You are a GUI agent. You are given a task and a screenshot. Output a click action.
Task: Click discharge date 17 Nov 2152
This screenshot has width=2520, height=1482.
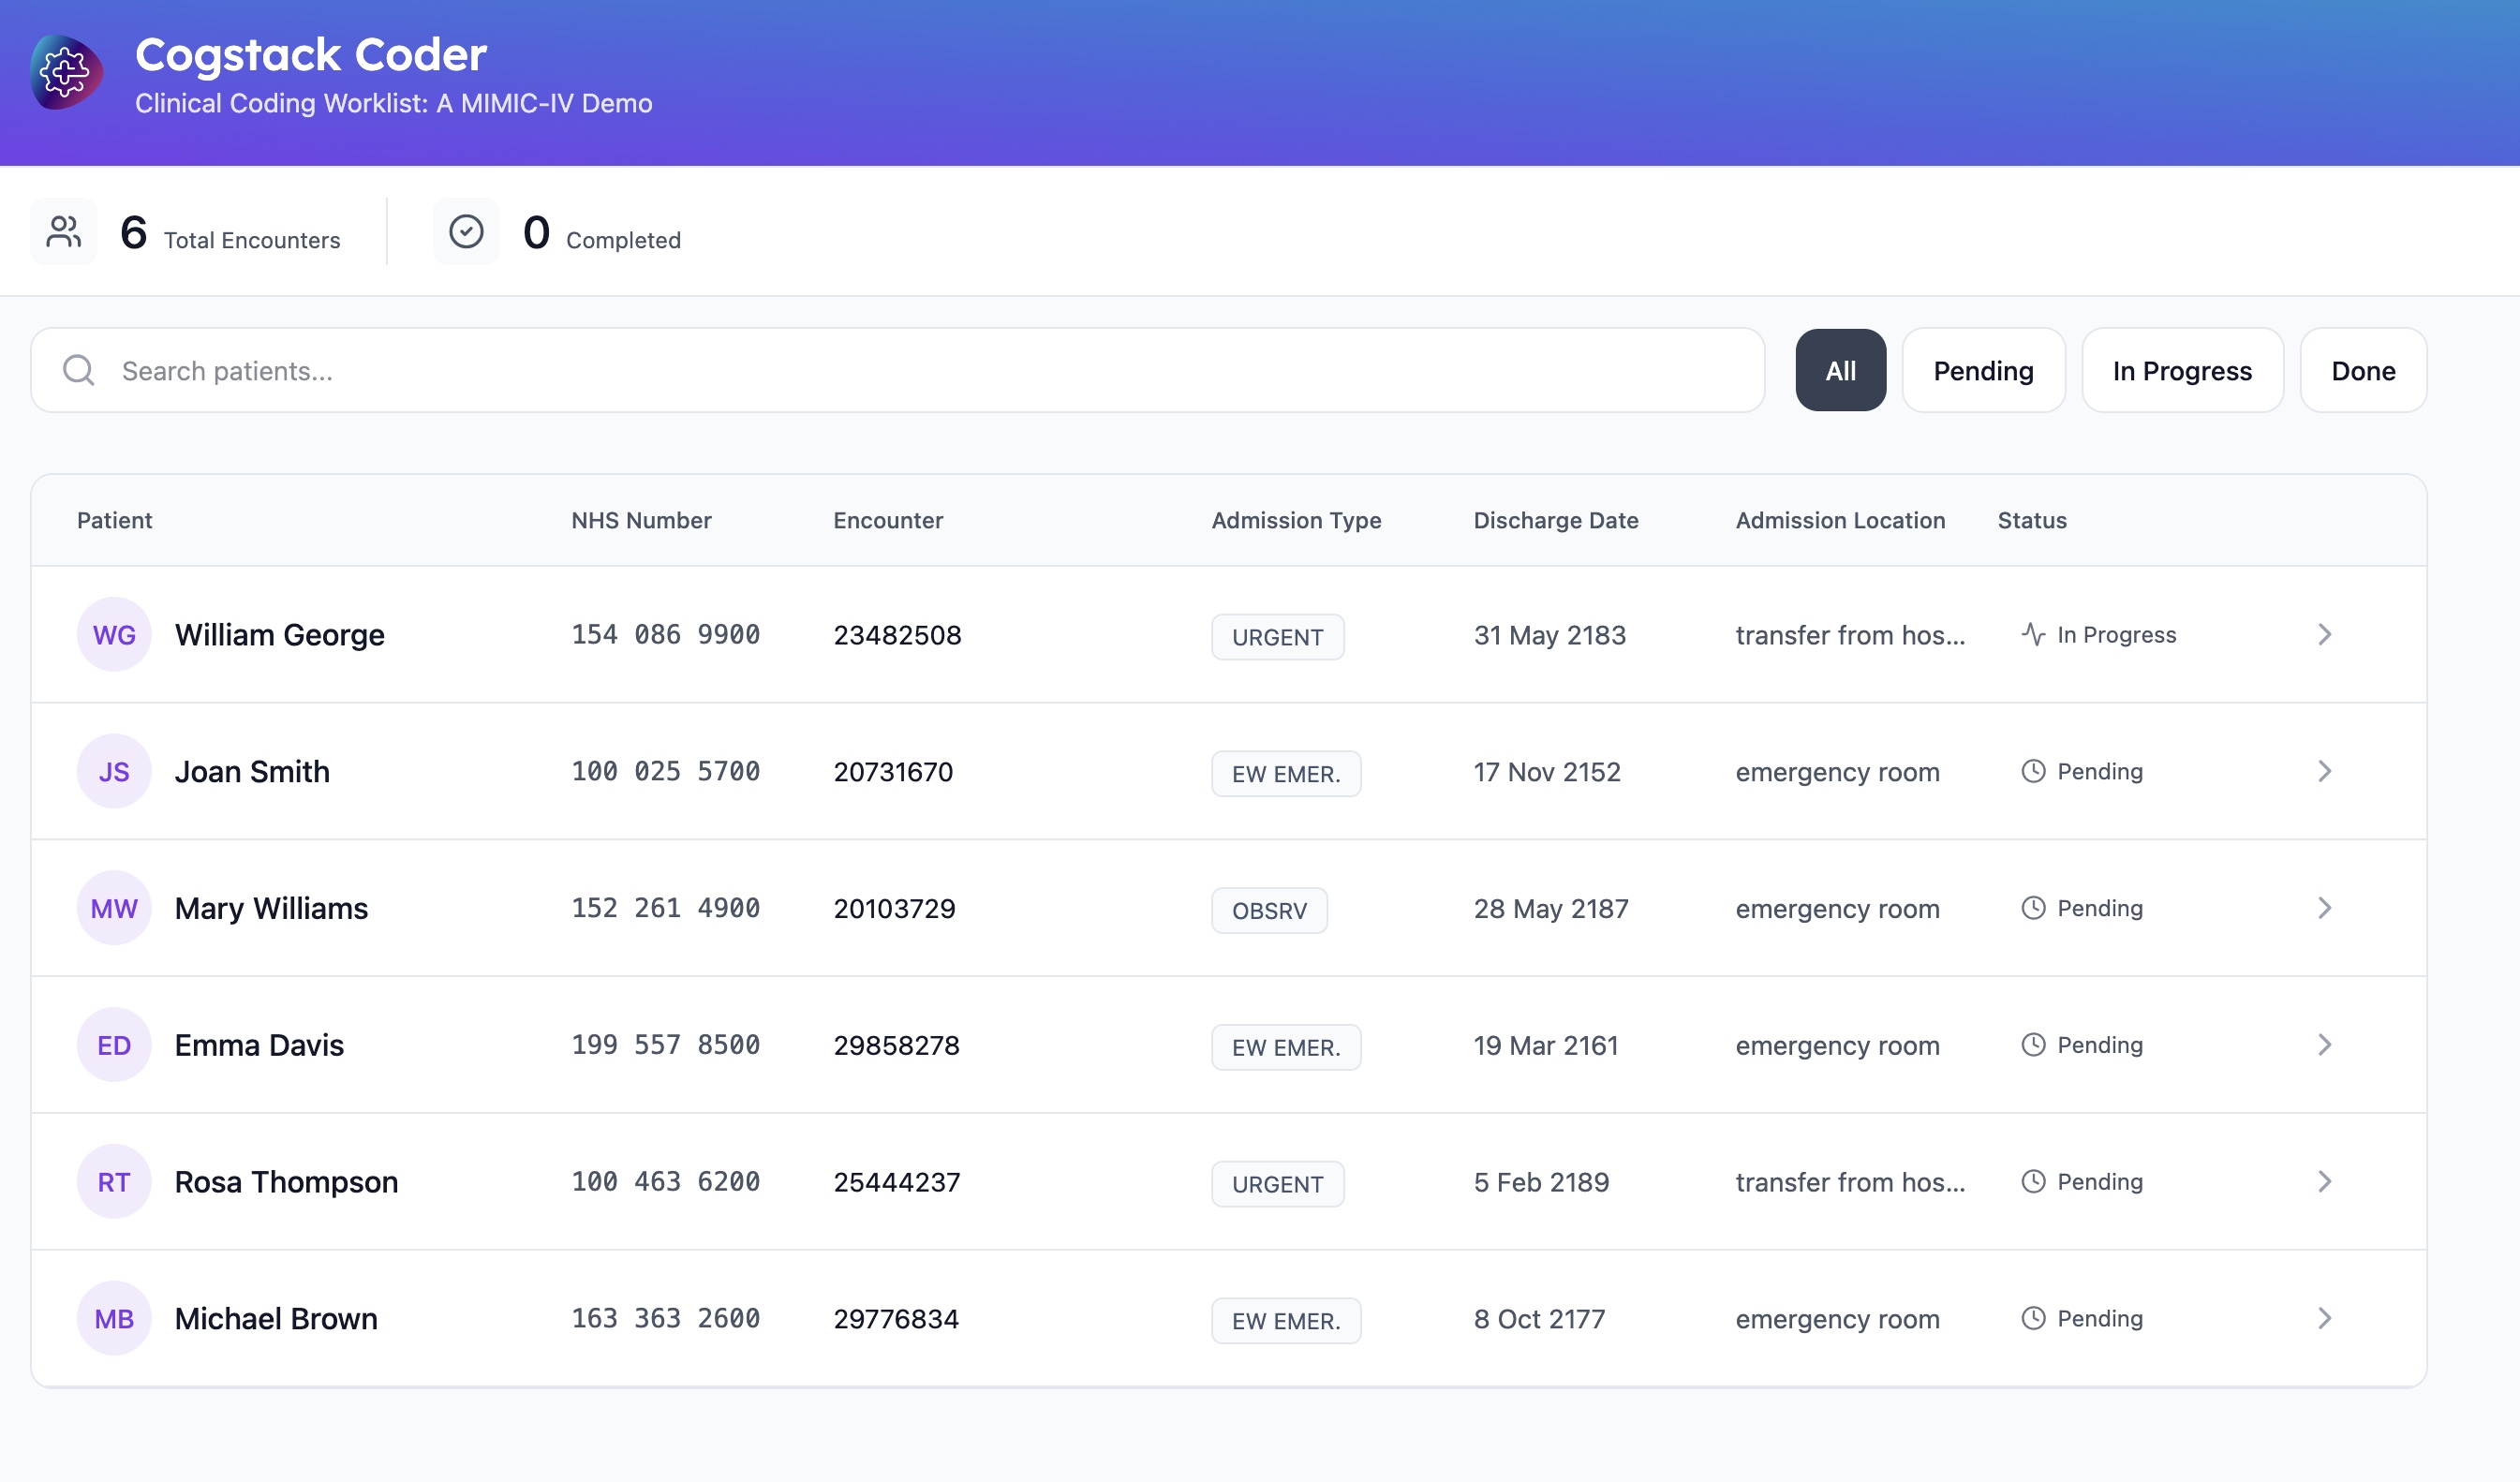pos(1547,772)
